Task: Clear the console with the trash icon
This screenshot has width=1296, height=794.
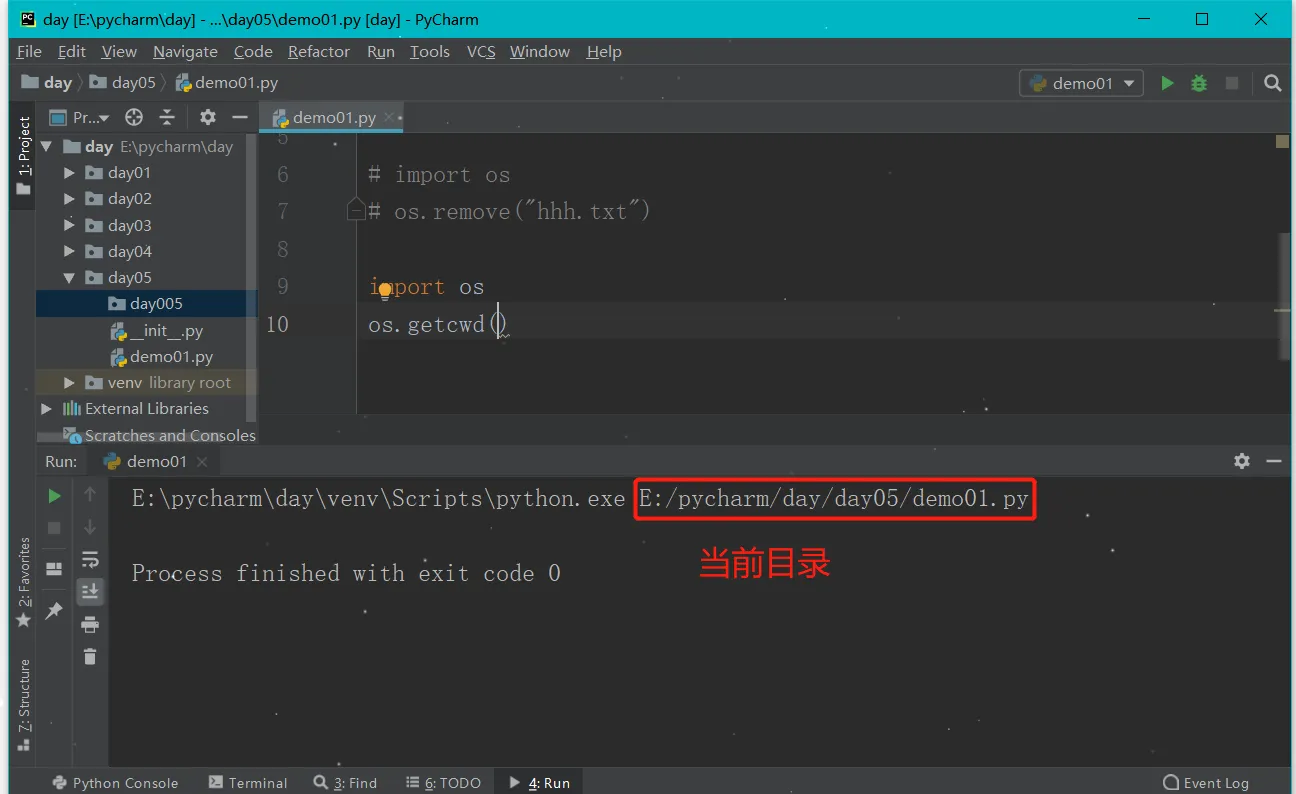Action: pyautogui.click(x=90, y=657)
